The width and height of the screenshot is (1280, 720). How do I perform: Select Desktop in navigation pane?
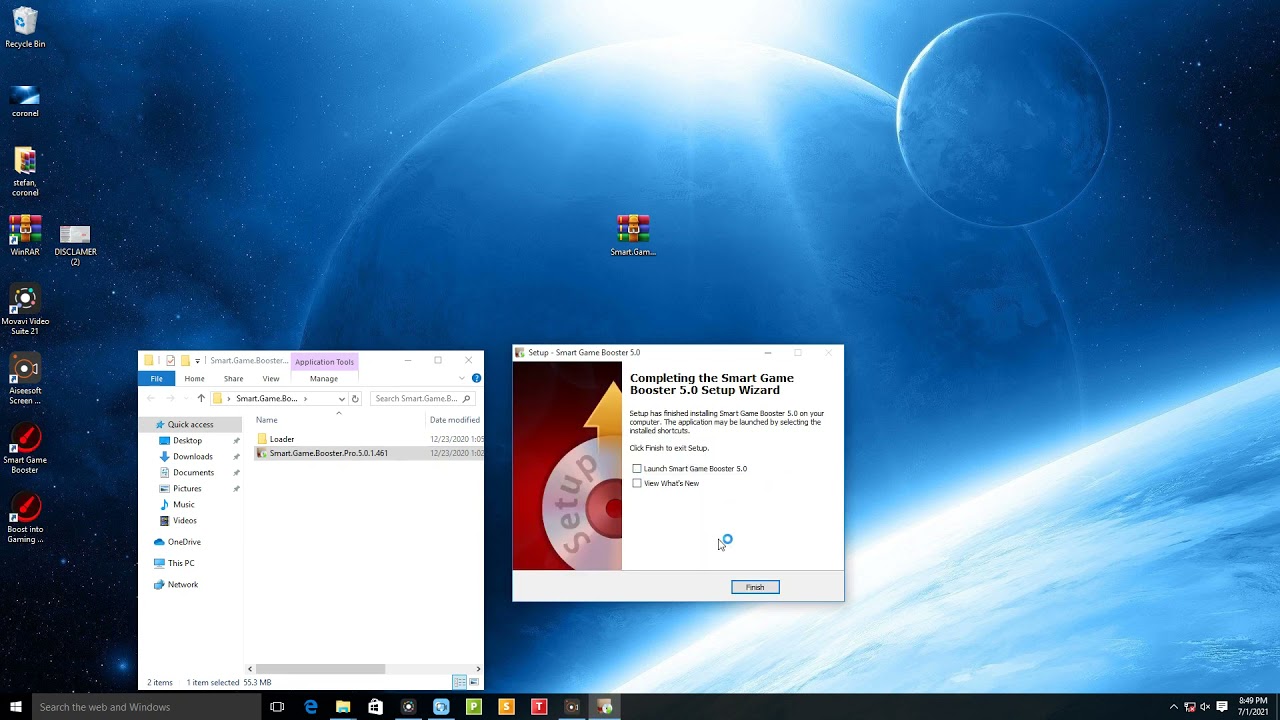[187, 440]
